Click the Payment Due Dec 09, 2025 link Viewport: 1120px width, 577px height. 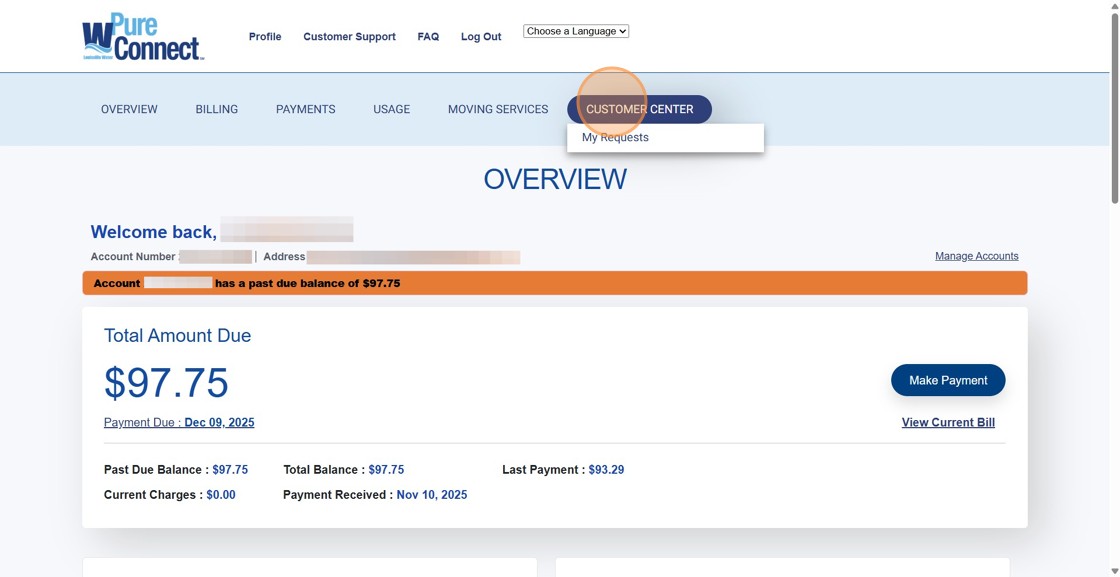pos(179,423)
